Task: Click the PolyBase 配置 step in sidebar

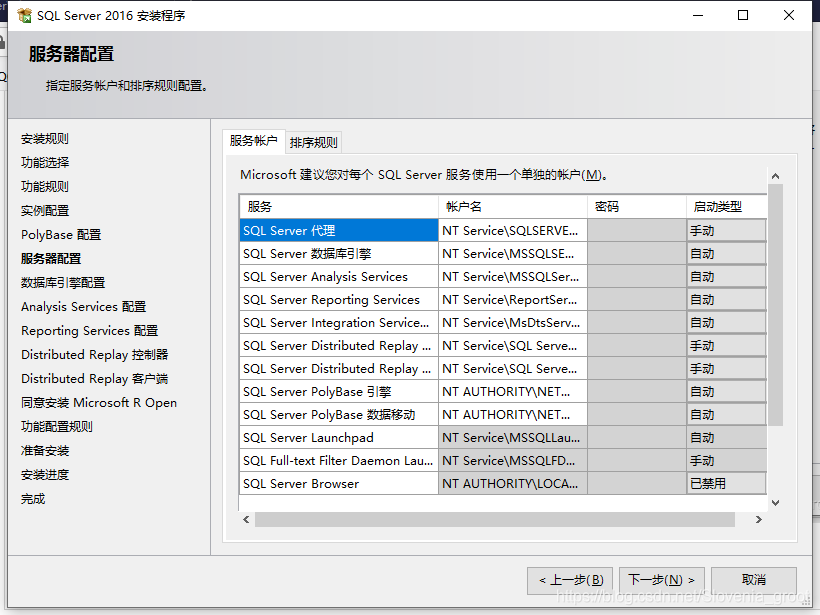Action: pos(61,235)
